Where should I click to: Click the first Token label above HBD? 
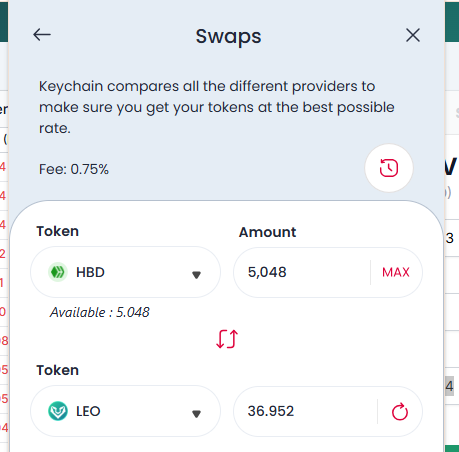[58, 231]
